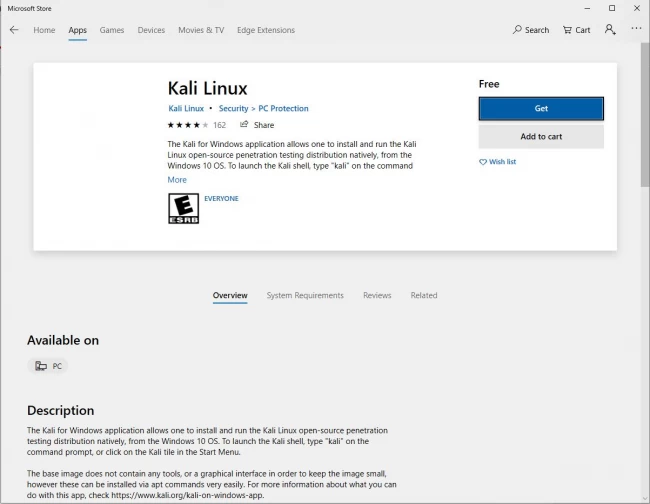Click the ESRB Everyone rating badge
Screen dimensions: 650x504
[183, 208]
